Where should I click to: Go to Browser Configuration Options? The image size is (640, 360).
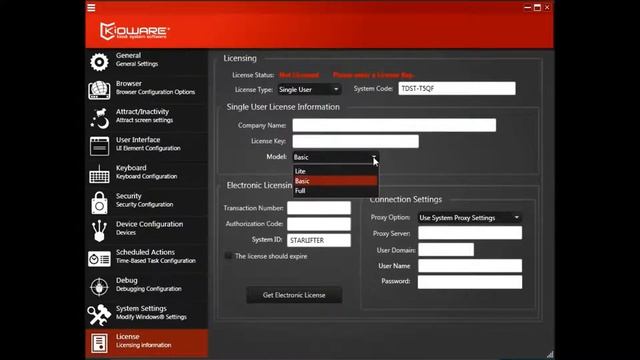pos(147,90)
